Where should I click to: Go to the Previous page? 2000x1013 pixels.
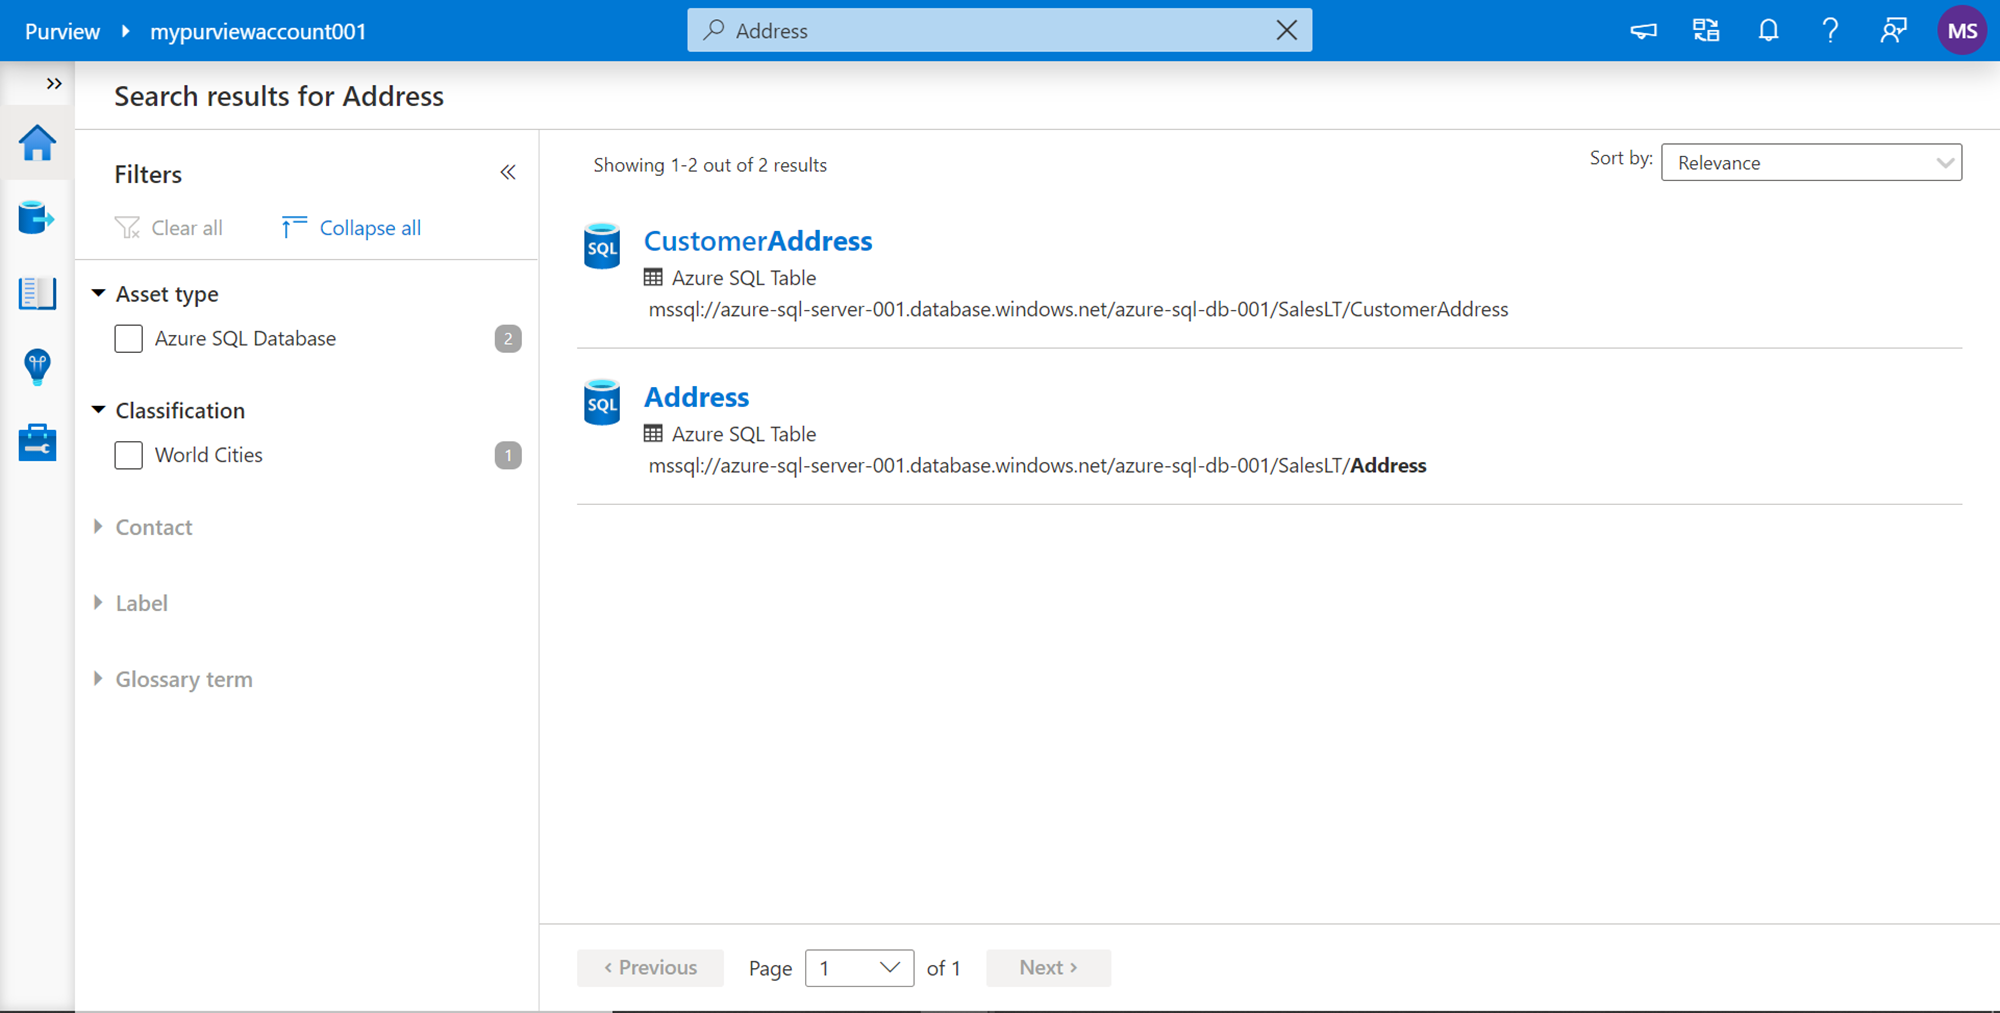coord(650,968)
